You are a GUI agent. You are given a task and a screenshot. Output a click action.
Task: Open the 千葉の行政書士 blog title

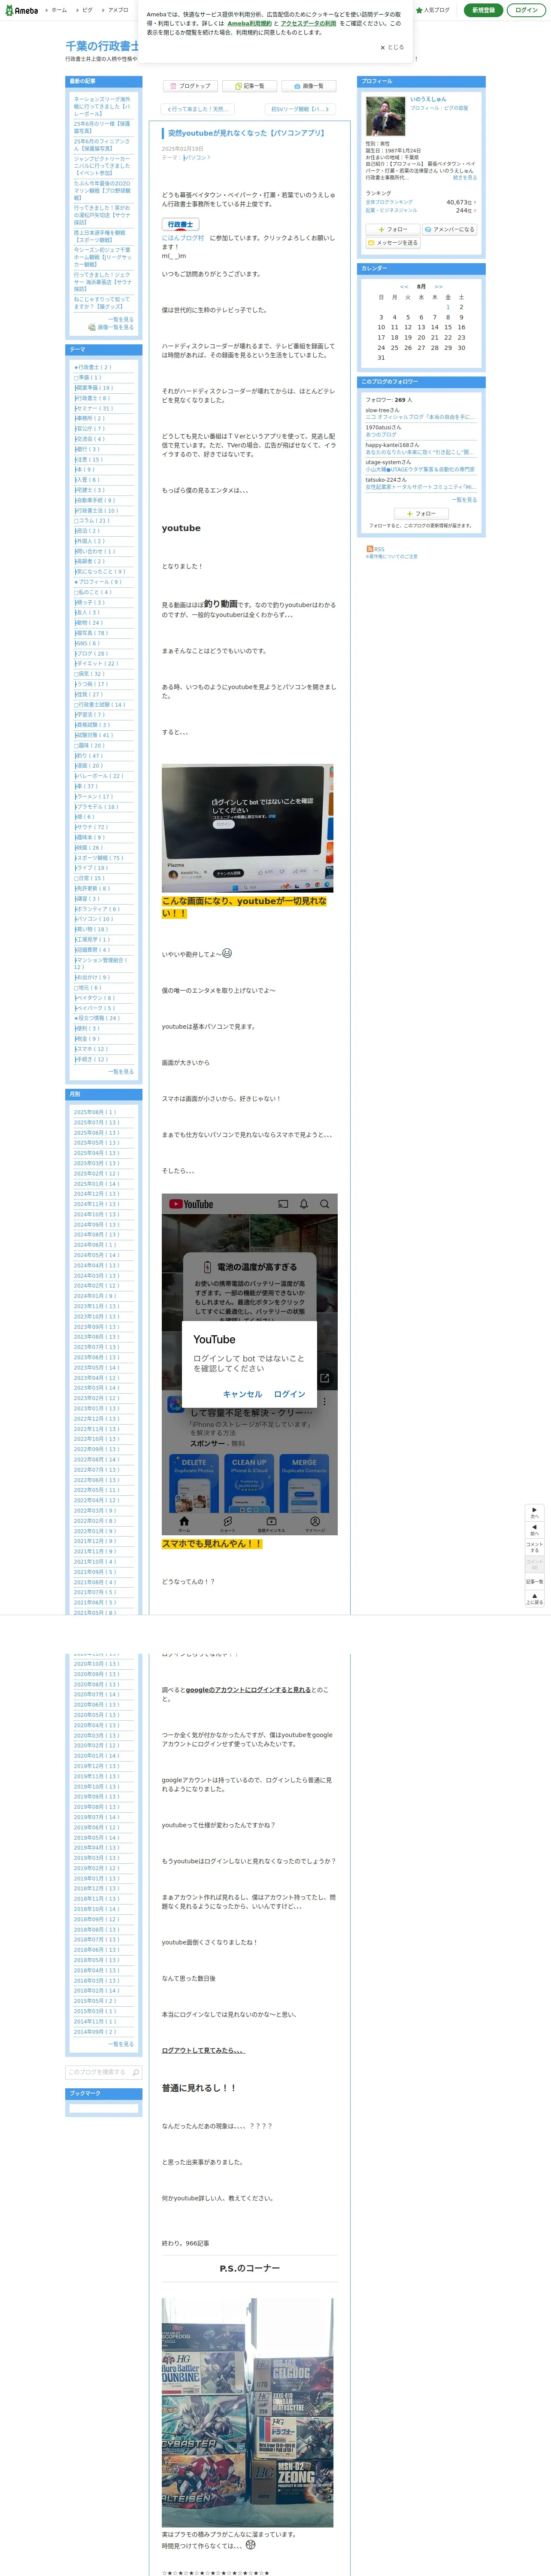tap(102, 46)
